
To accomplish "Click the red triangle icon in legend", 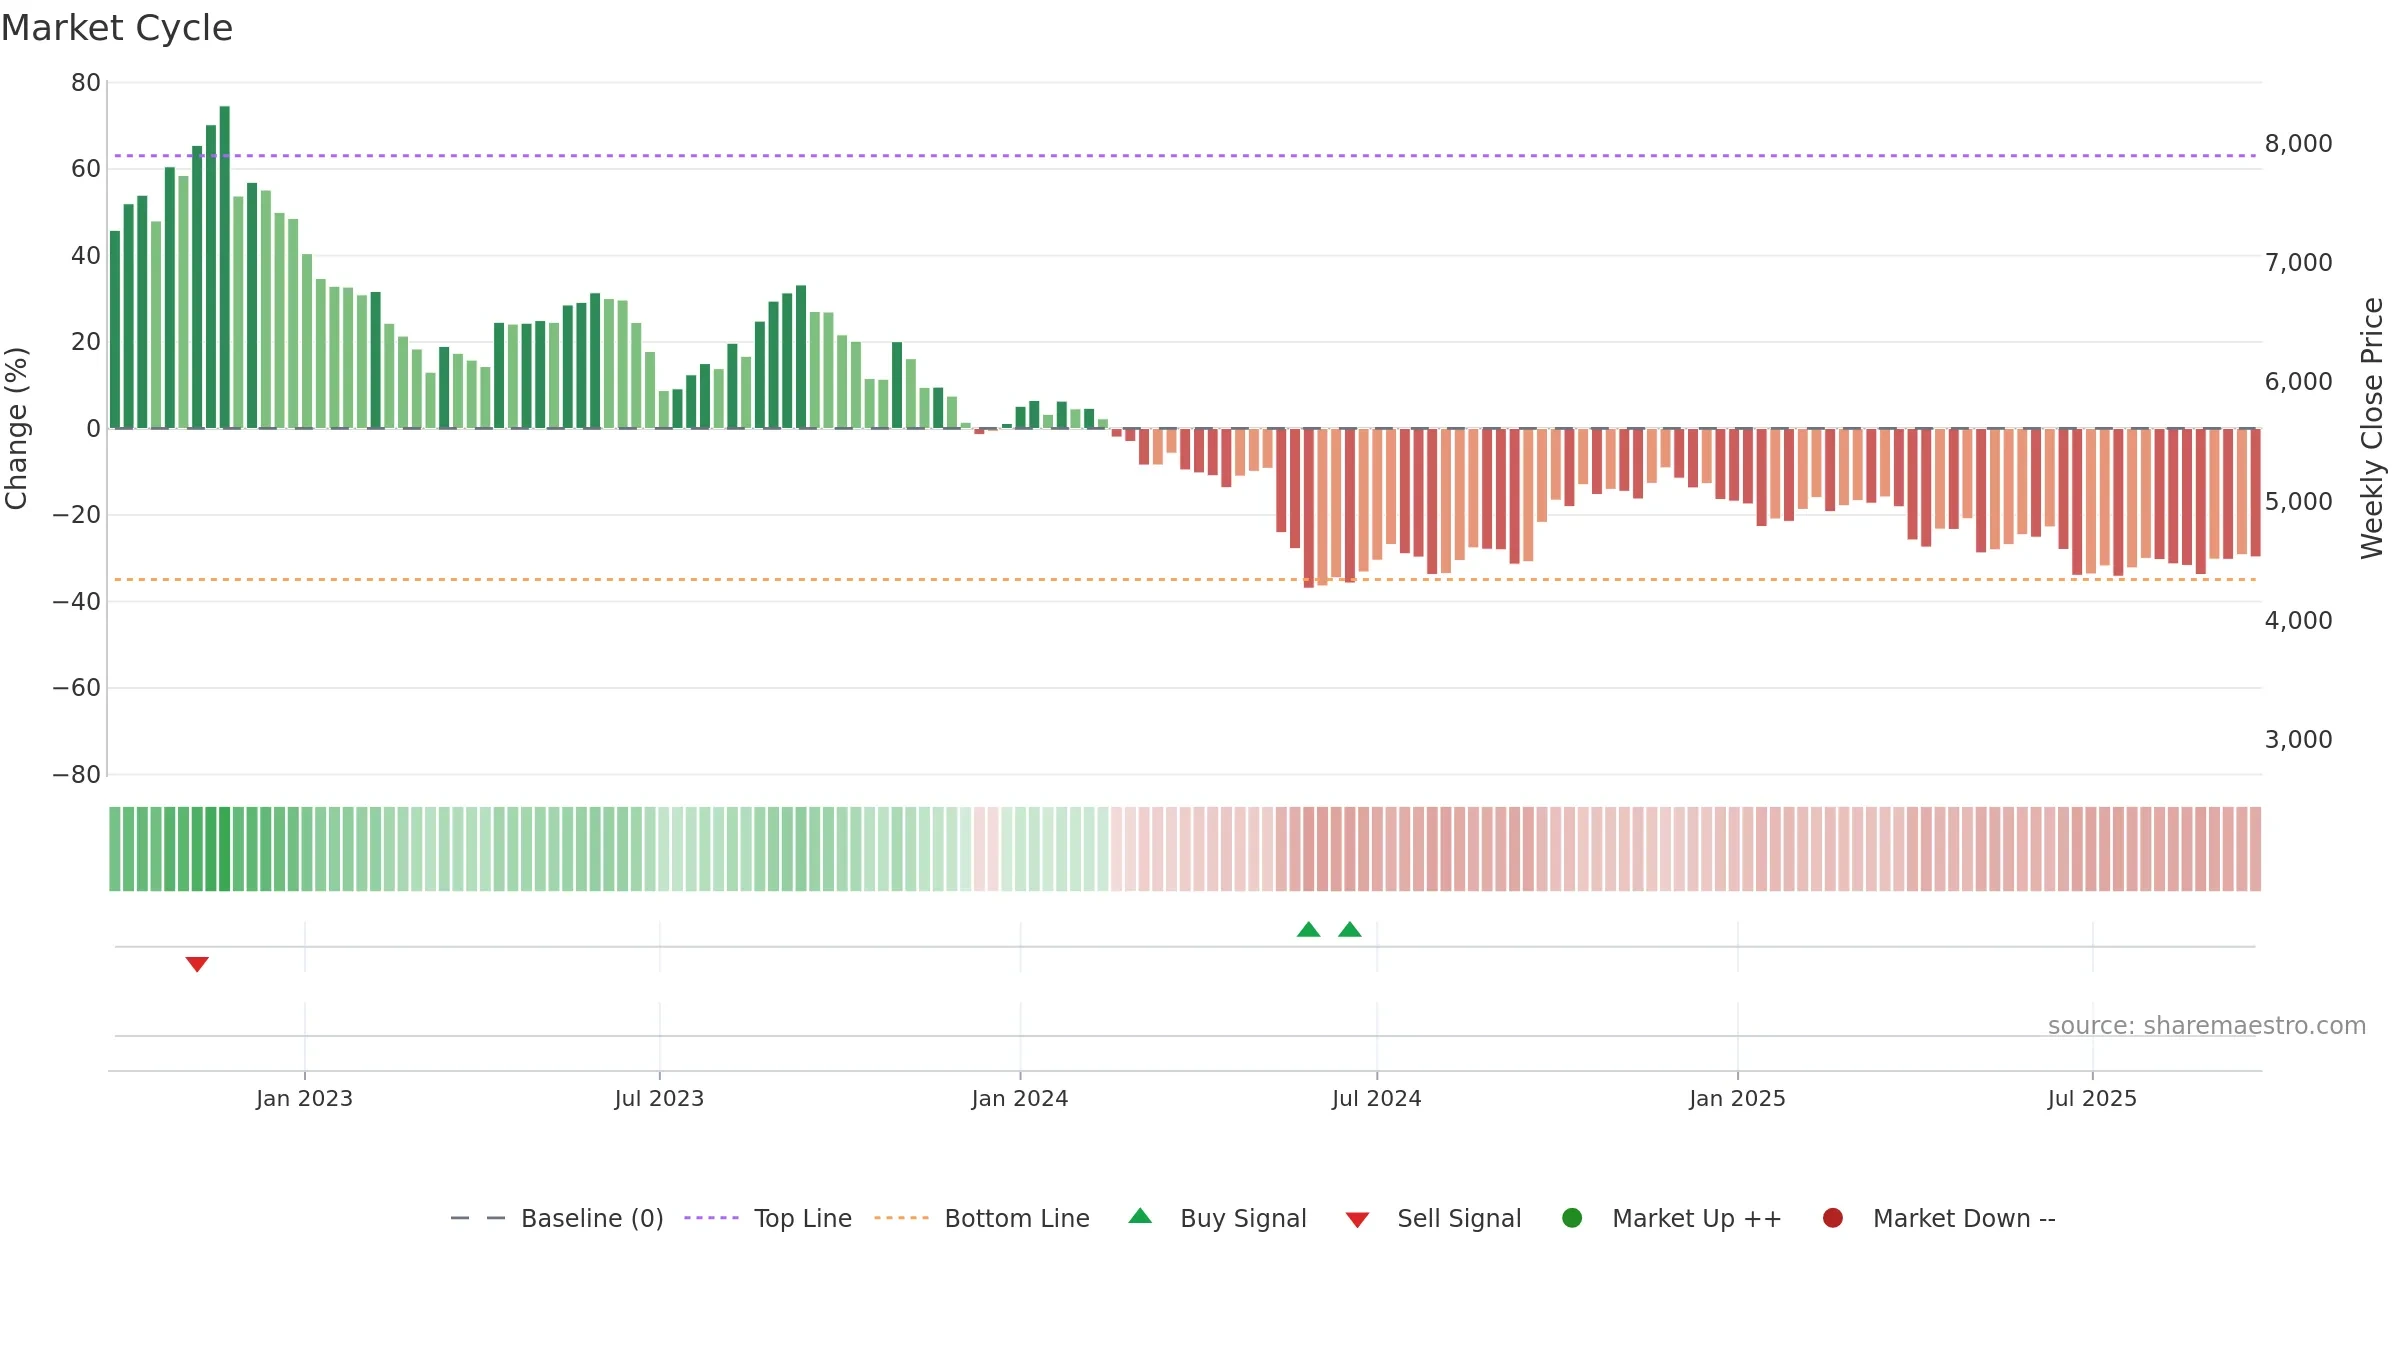I will [x=1357, y=1220].
